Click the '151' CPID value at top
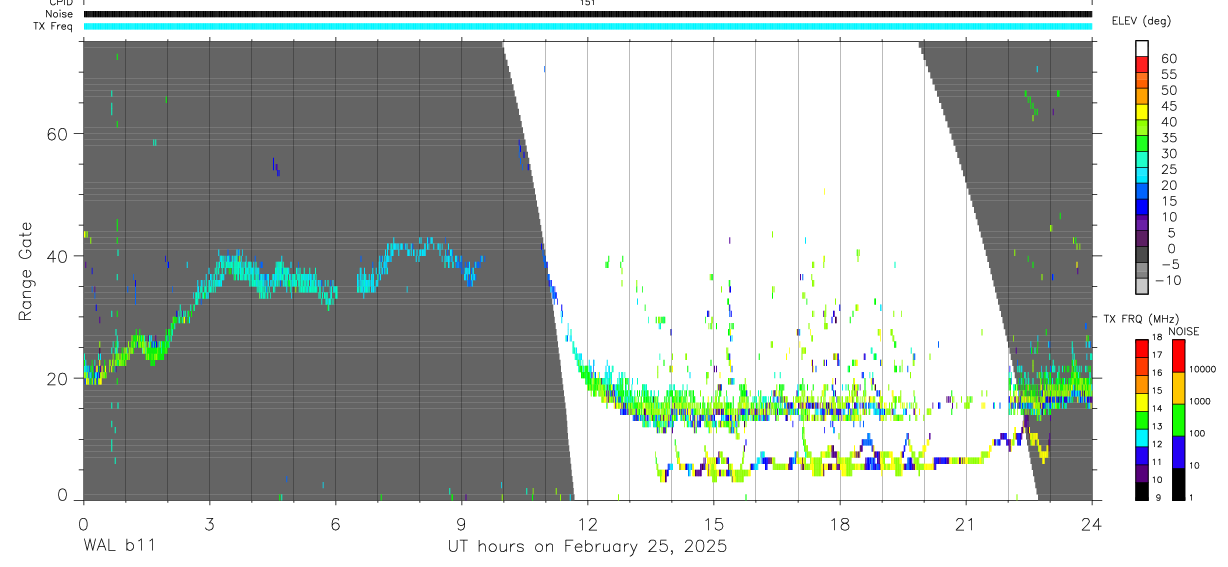Viewport: 1228px width, 567px height. 588,3
